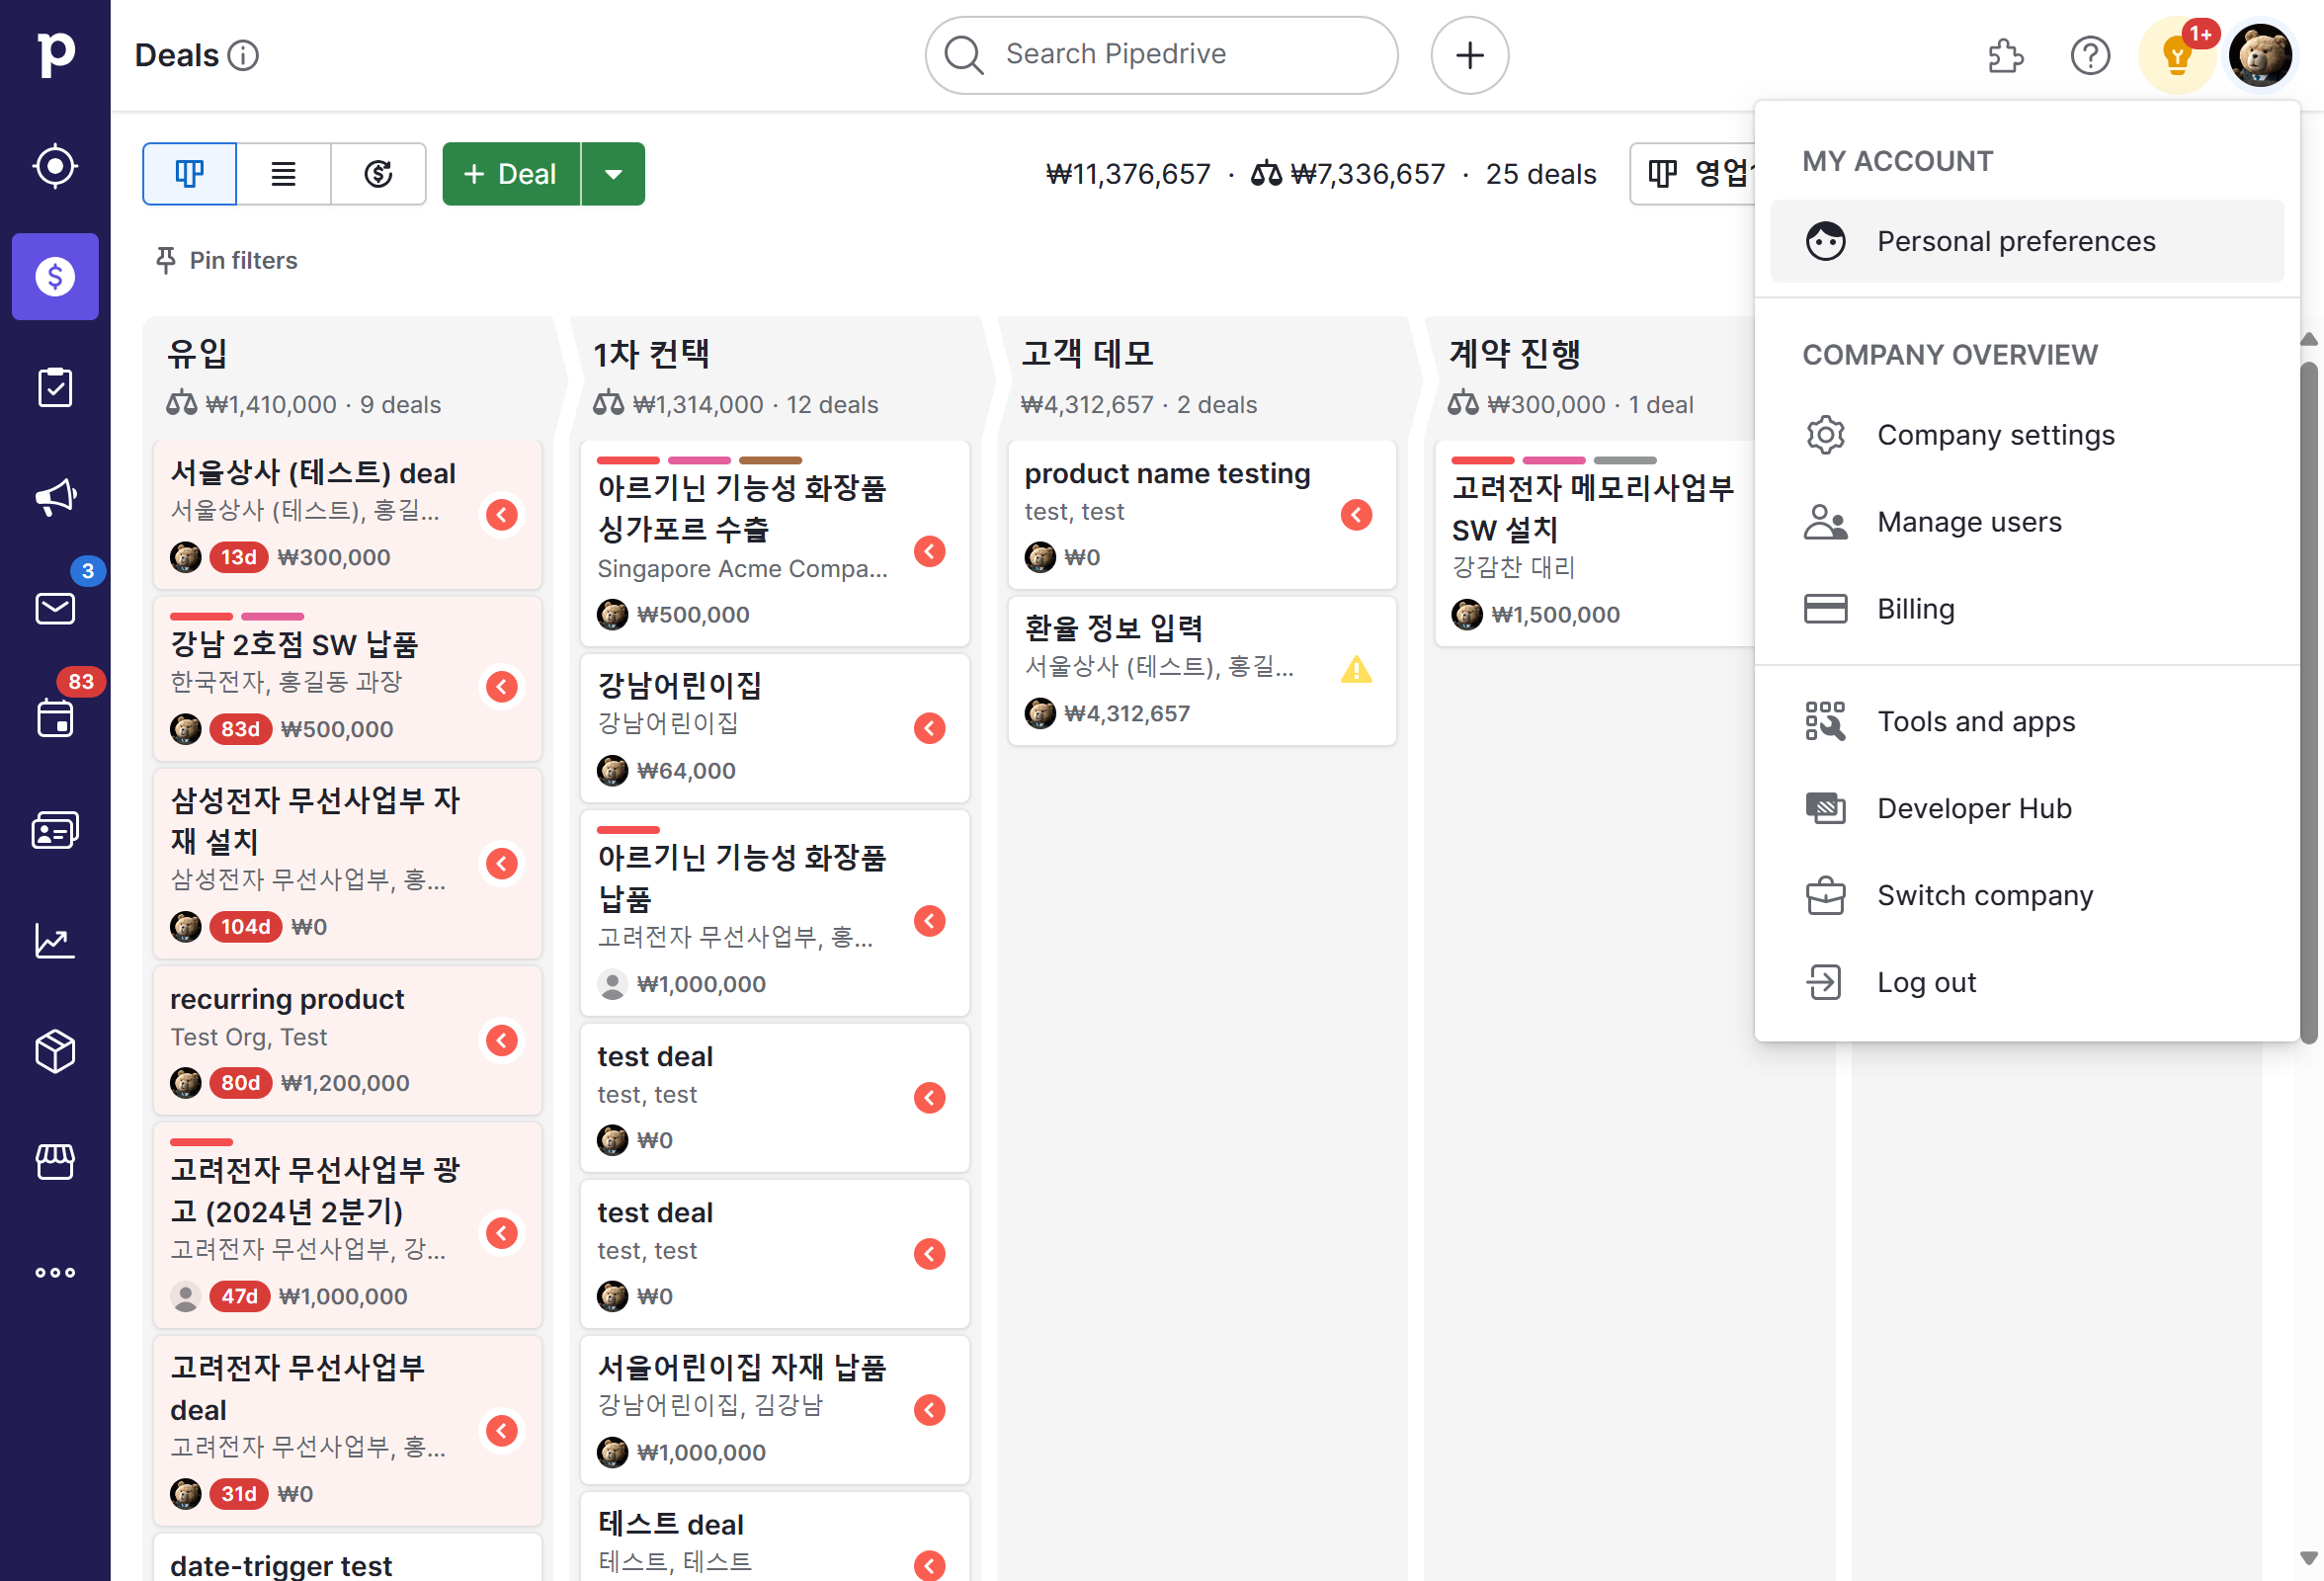
Task: Click the Help question mark icon
Action: tap(2089, 54)
